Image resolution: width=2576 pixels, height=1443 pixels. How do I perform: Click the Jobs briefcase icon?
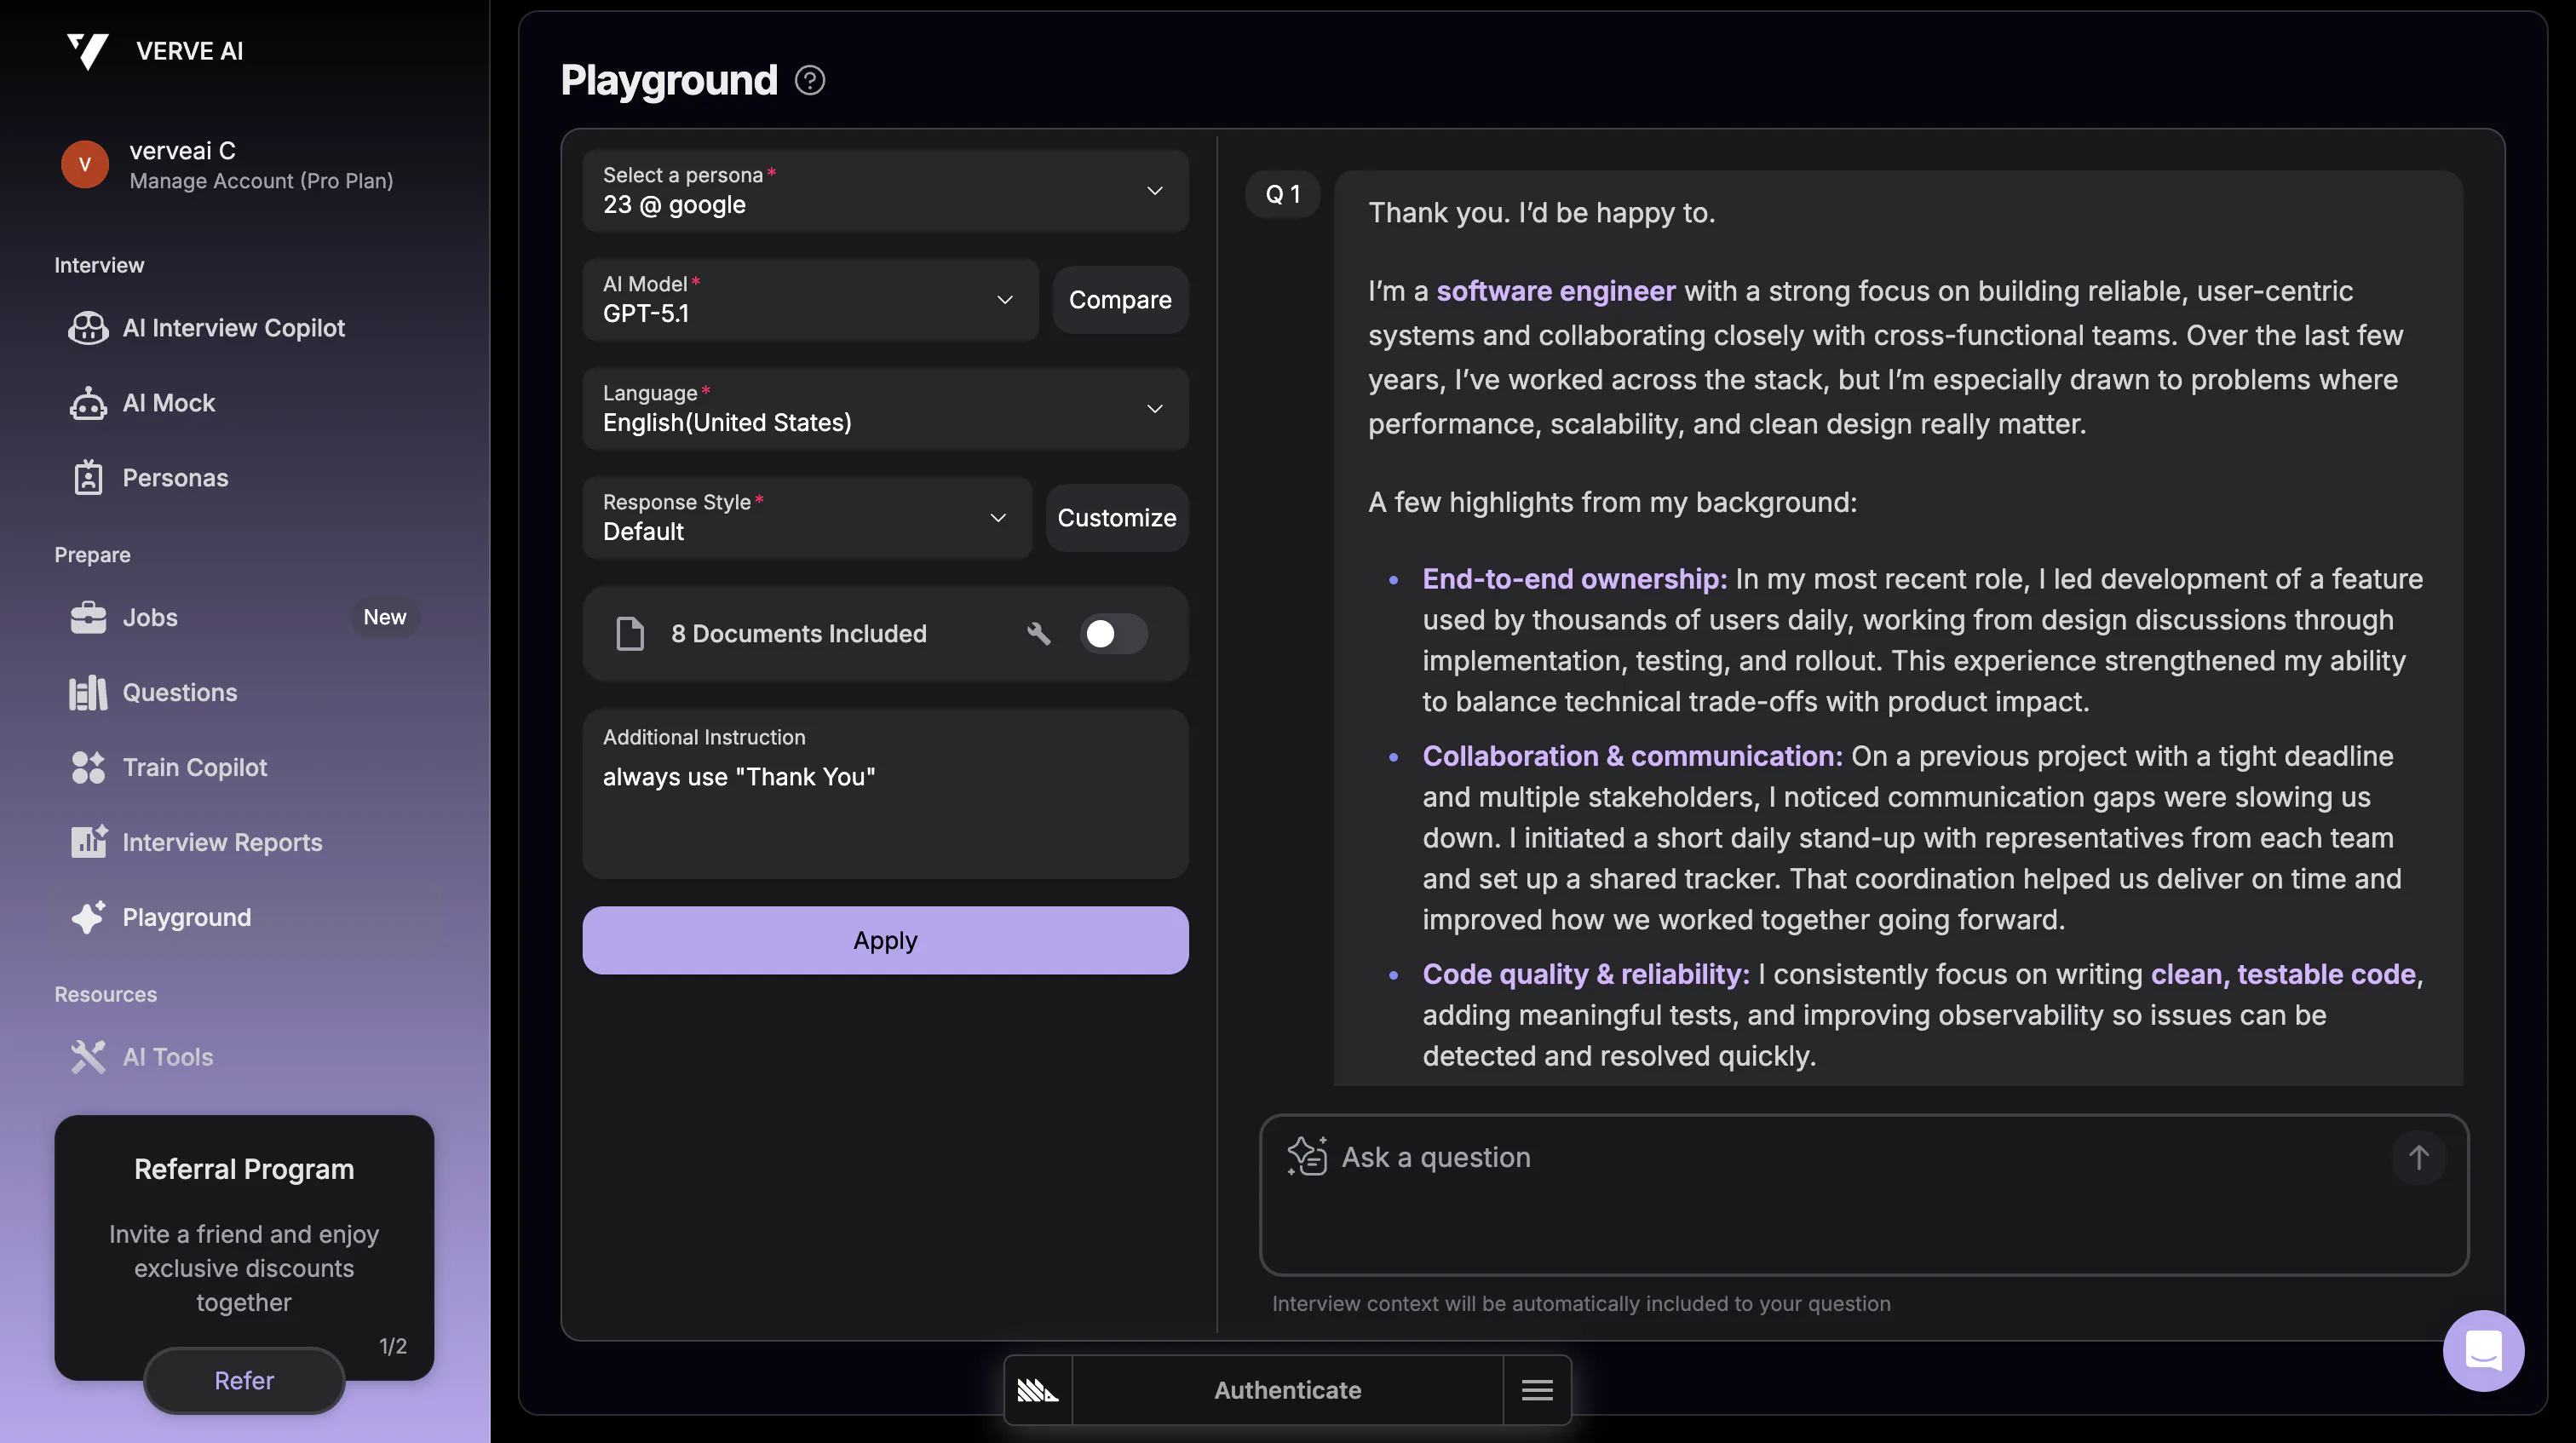pos(88,618)
